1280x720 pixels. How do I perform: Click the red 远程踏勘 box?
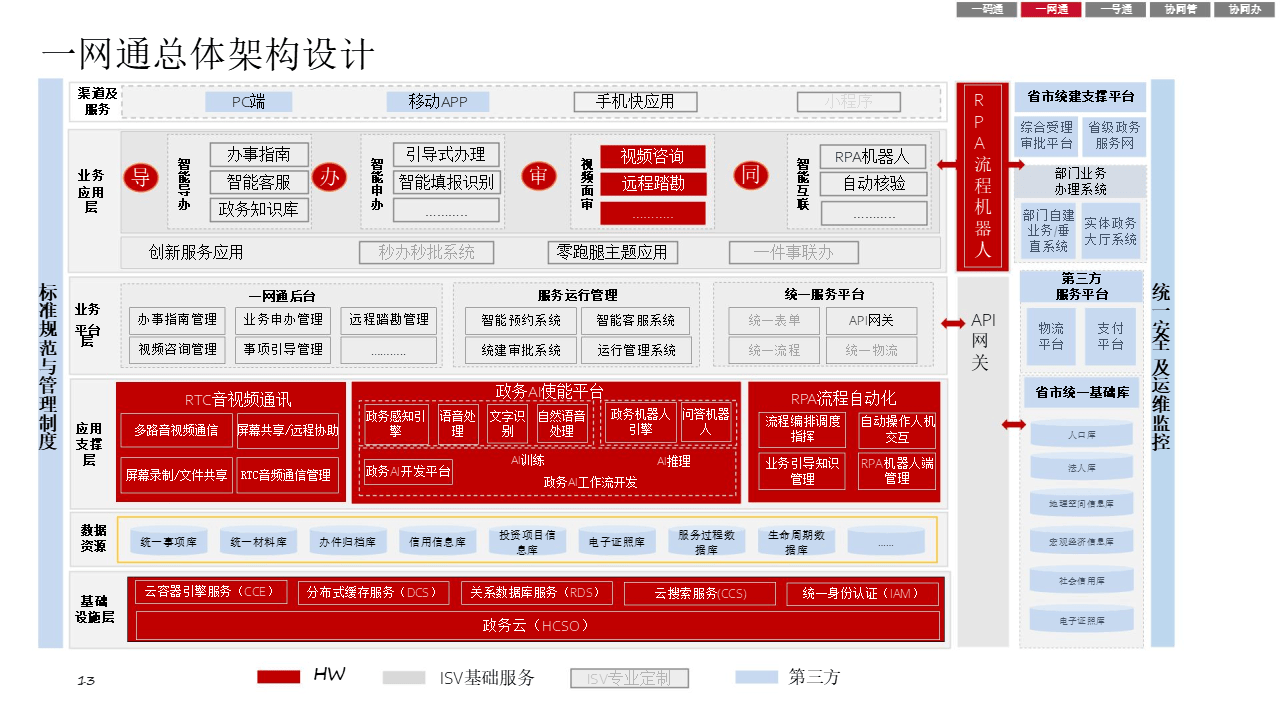click(x=653, y=184)
